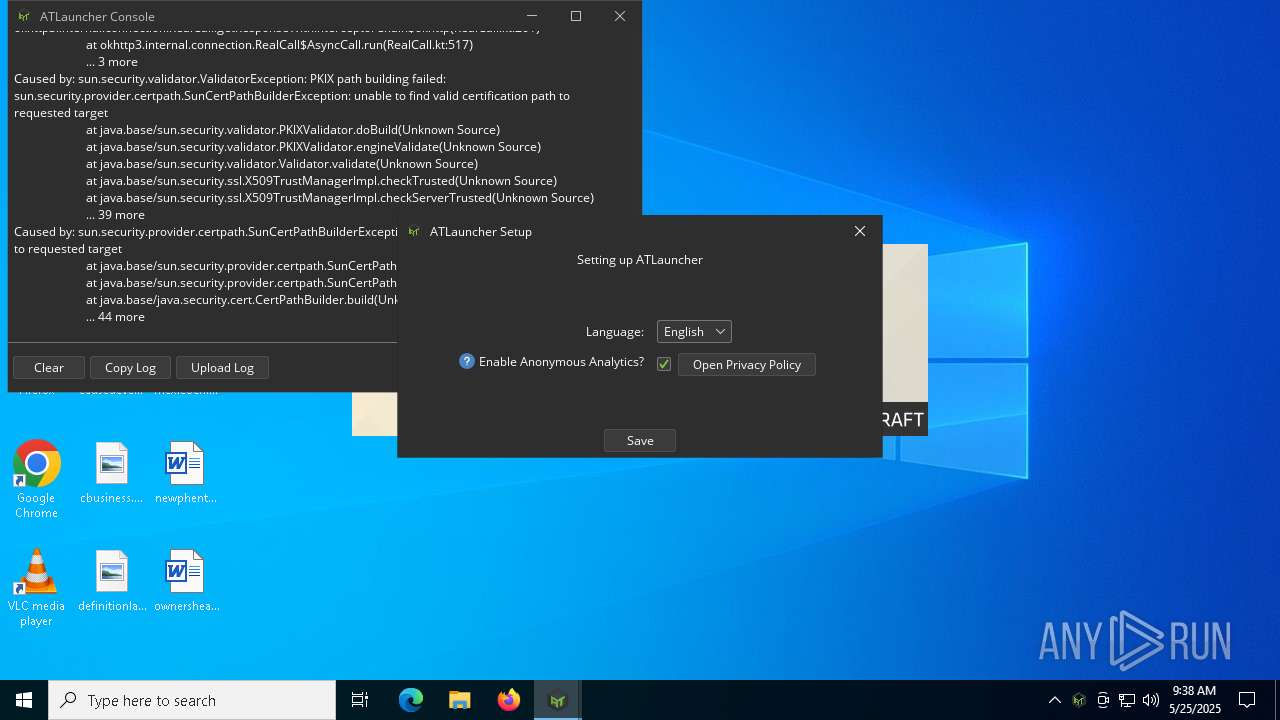Viewport: 1280px width, 720px height.
Task: Click the '... 3 more' log line
Action: pos(112,62)
